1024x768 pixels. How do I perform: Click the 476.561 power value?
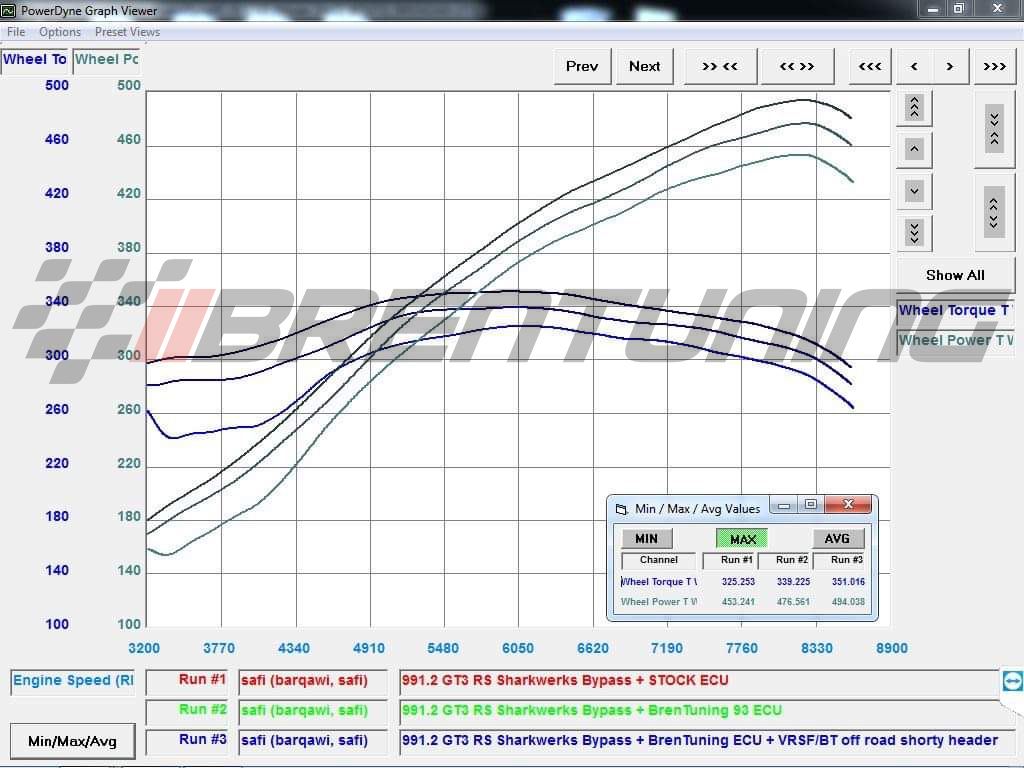[x=793, y=601]
